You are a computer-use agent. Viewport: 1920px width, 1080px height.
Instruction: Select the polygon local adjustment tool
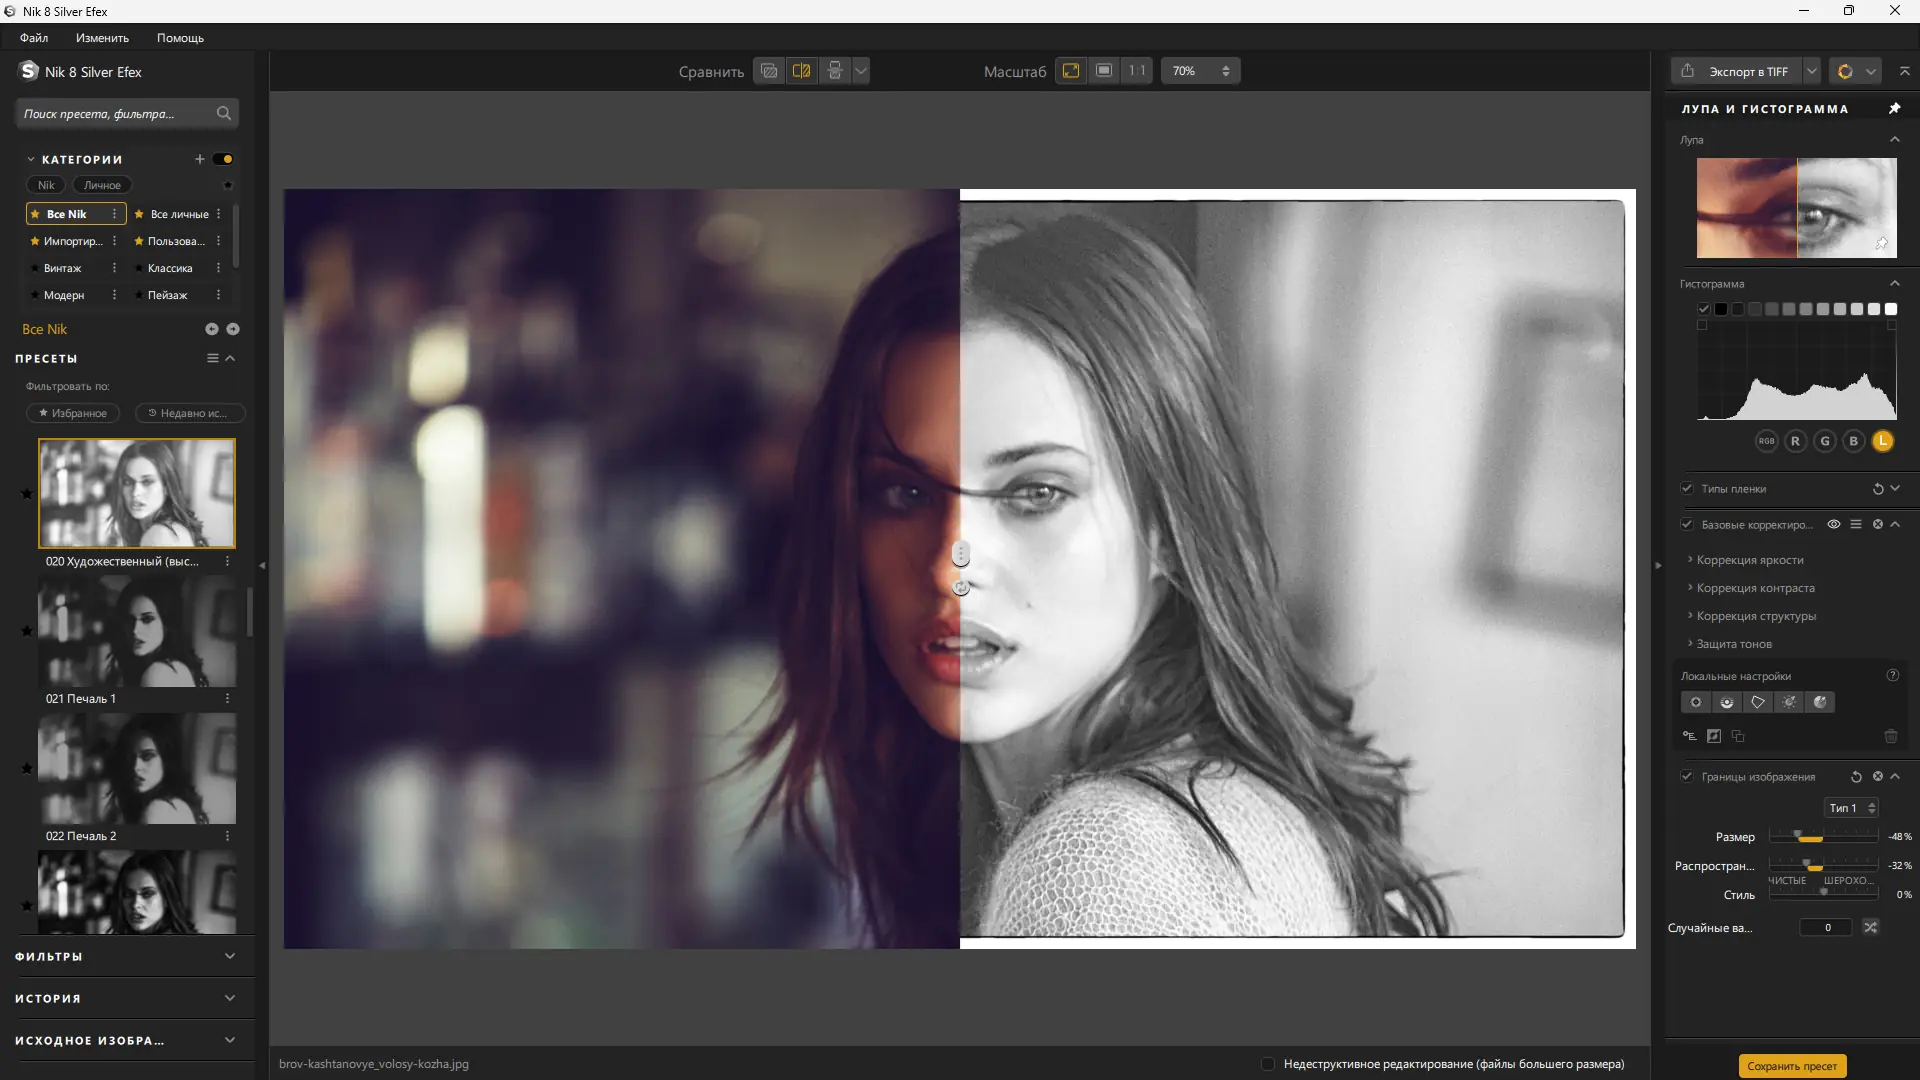tap(1757, 702)
